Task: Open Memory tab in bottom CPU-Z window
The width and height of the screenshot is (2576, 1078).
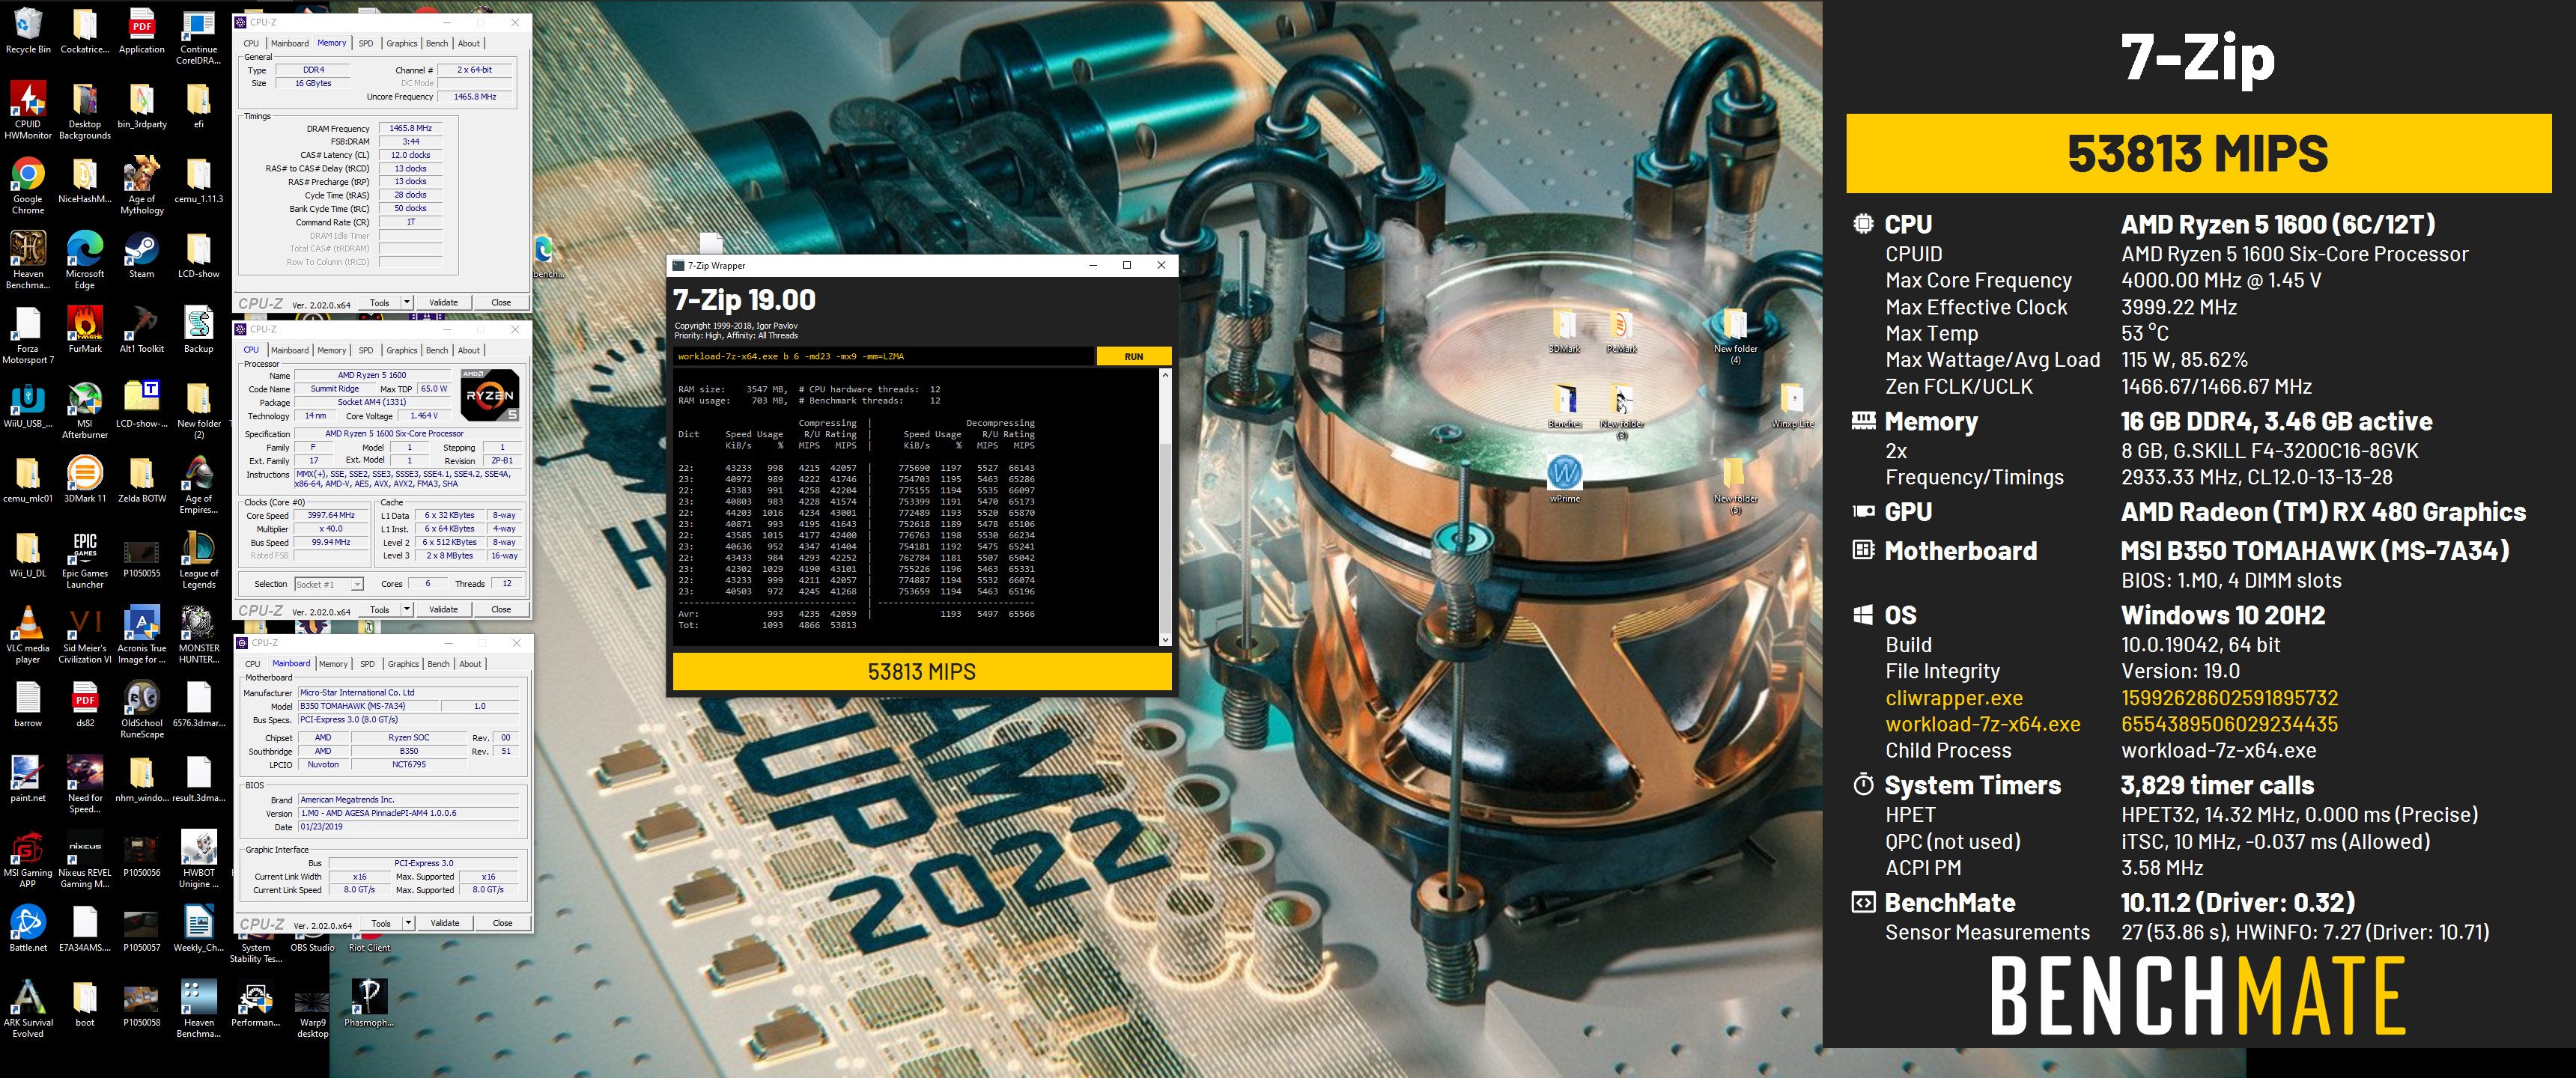Action: pos(334,664)
